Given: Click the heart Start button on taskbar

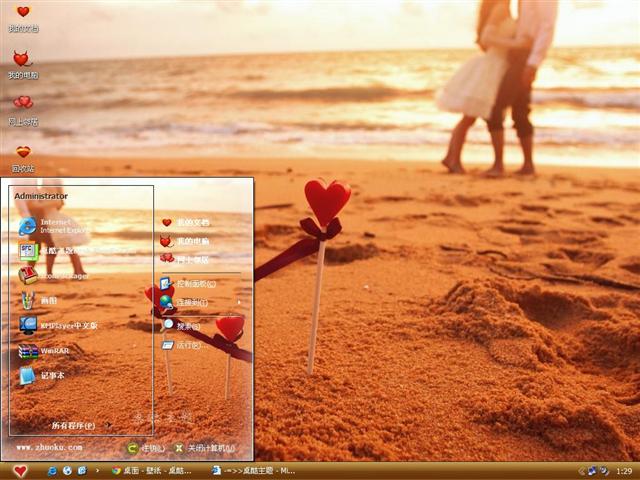Looking at the screenshot, I should pyautogui.click(x=20, y=471).
